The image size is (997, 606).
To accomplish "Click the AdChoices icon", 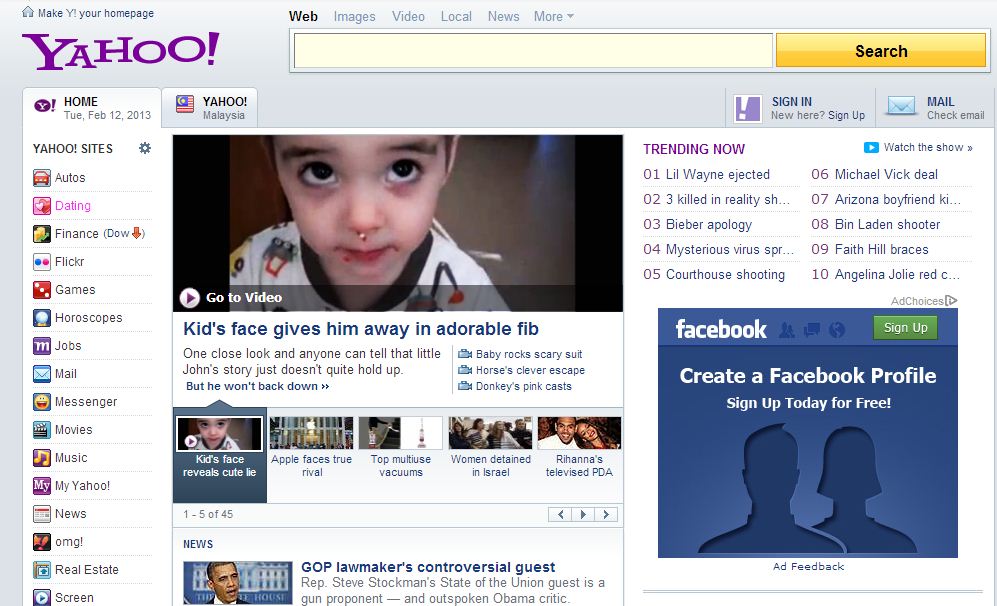I will click(x=951, y=301).
